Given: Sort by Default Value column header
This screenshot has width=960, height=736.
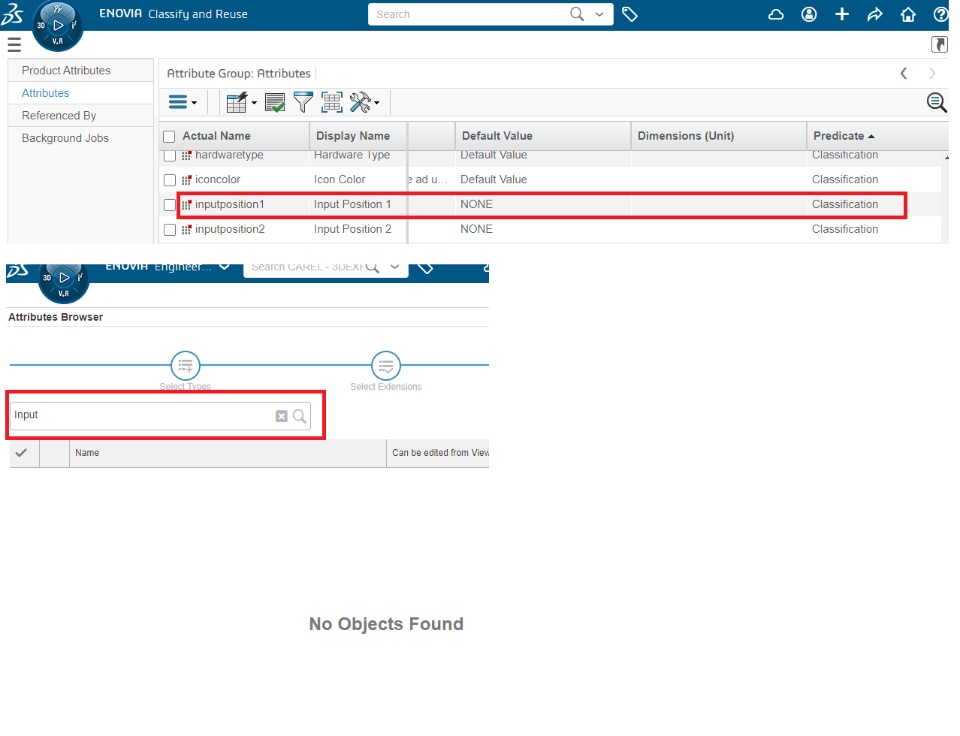Looking at the screenshot, I should click(x=497, y=136).
